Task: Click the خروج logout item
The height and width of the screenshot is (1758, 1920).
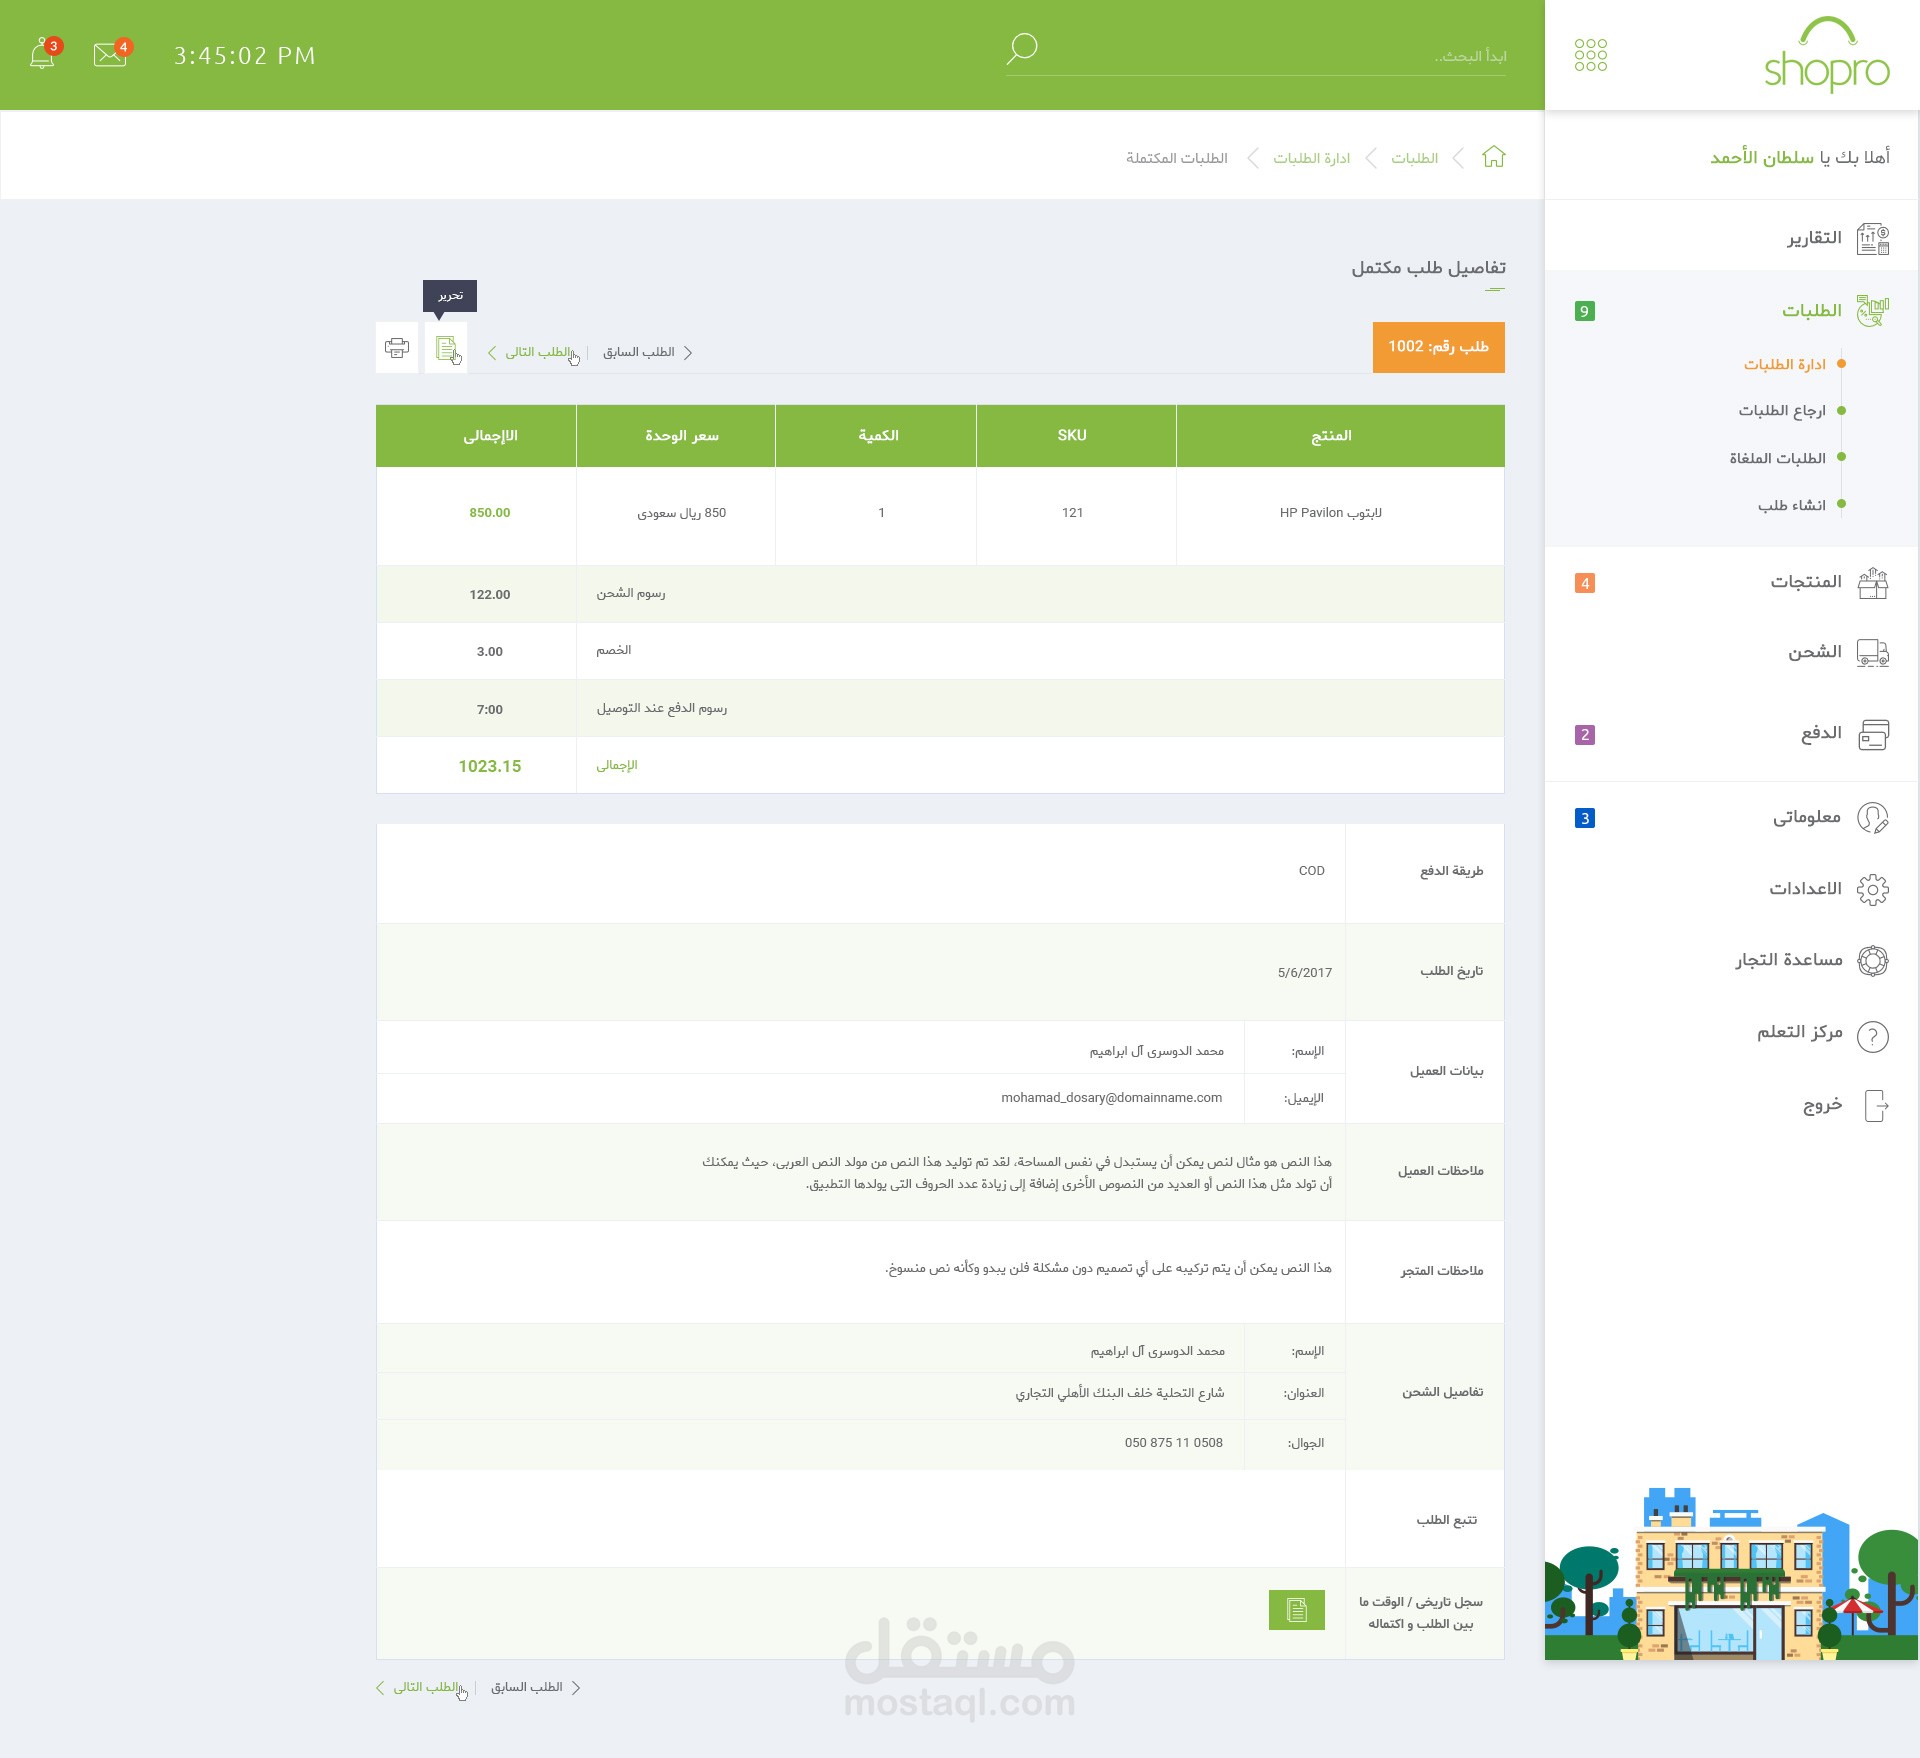Action: (1822, 1105)
